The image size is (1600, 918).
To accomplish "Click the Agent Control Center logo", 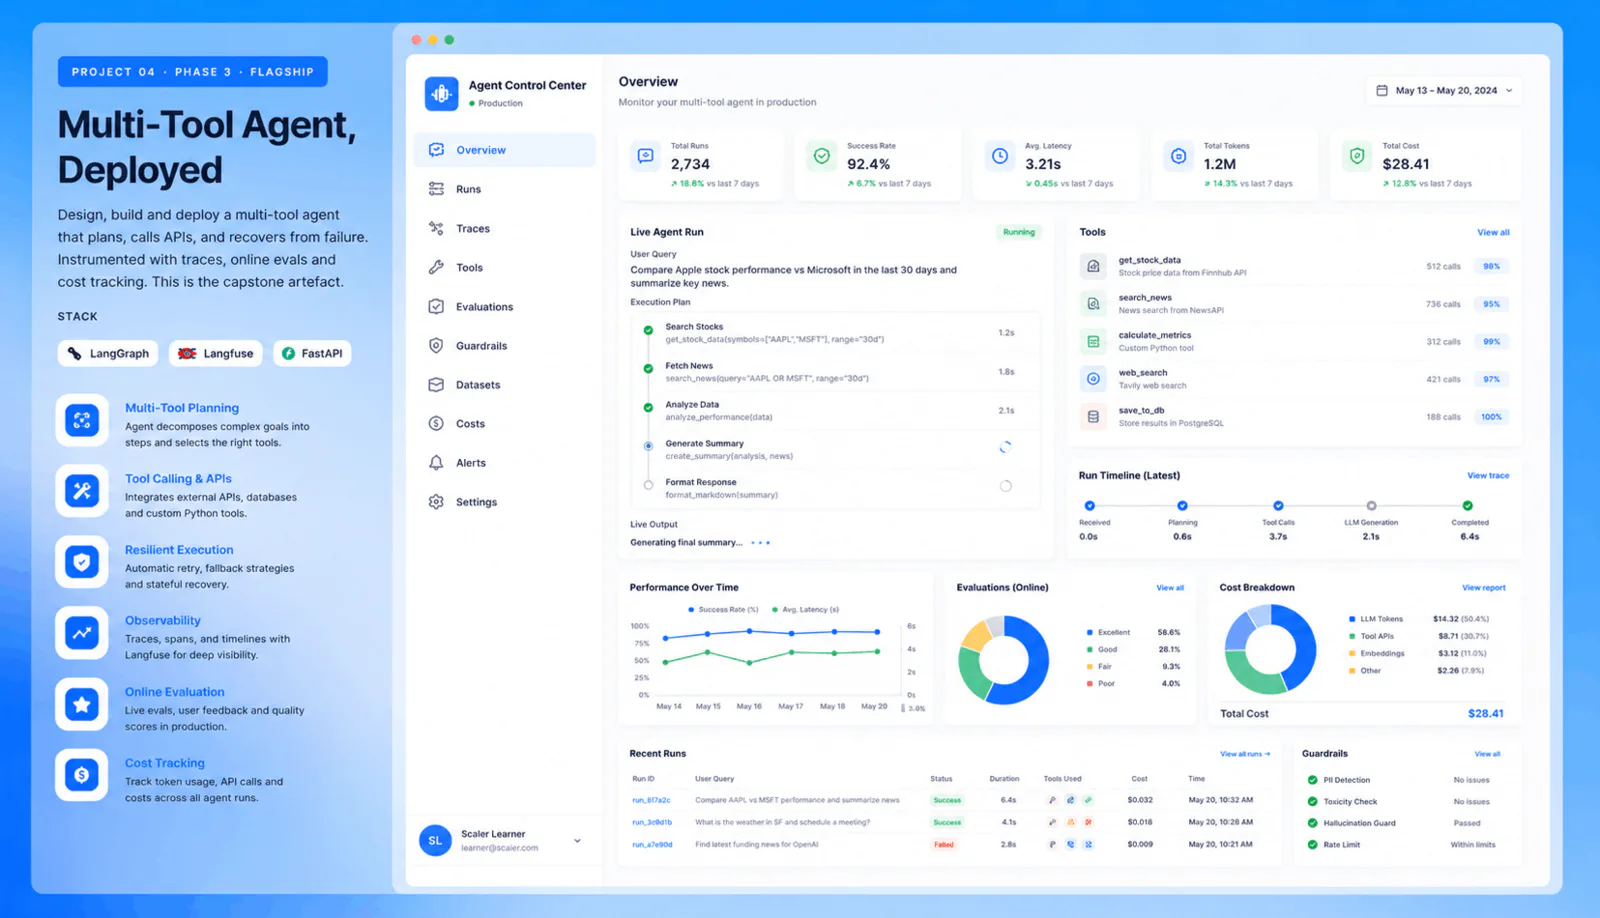I will point(441,94).
